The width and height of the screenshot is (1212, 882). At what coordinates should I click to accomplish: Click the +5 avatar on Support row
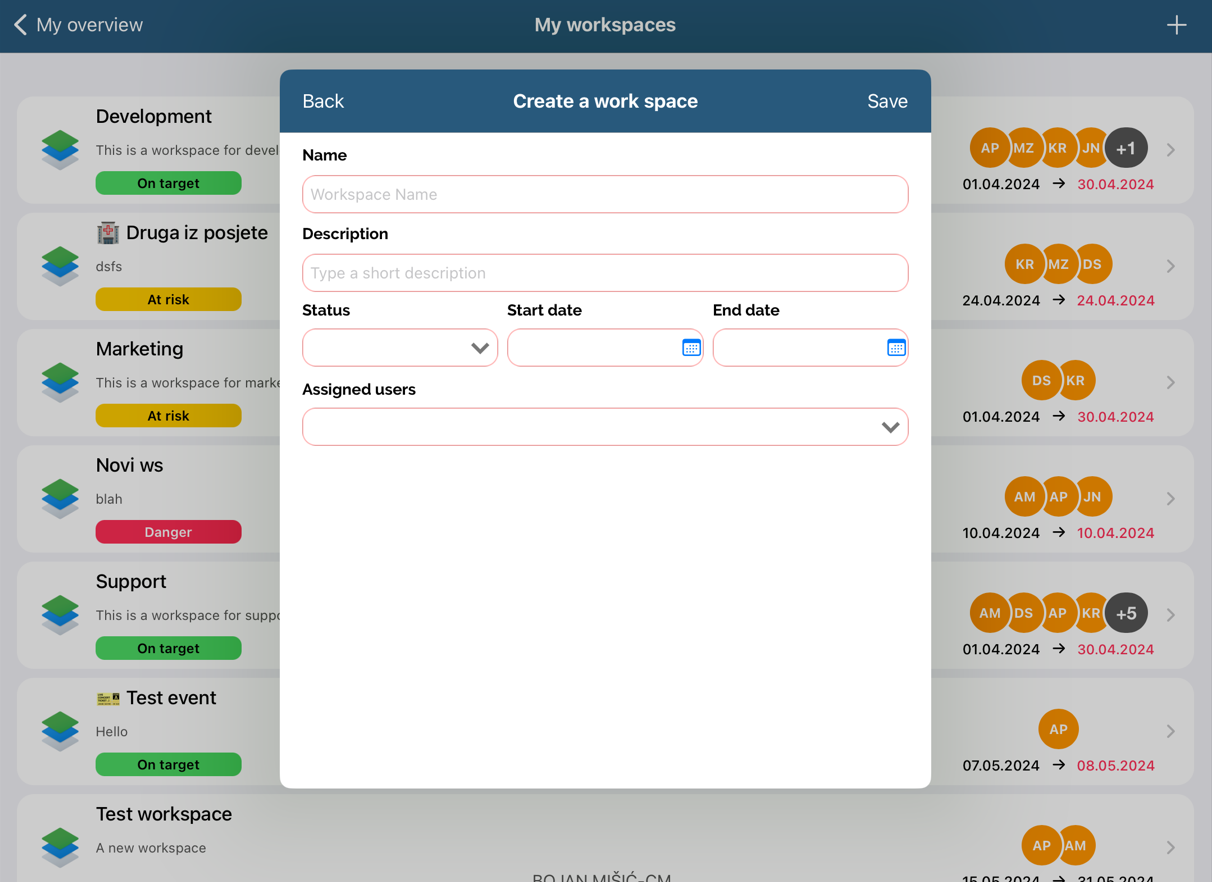coord(1126,613)
